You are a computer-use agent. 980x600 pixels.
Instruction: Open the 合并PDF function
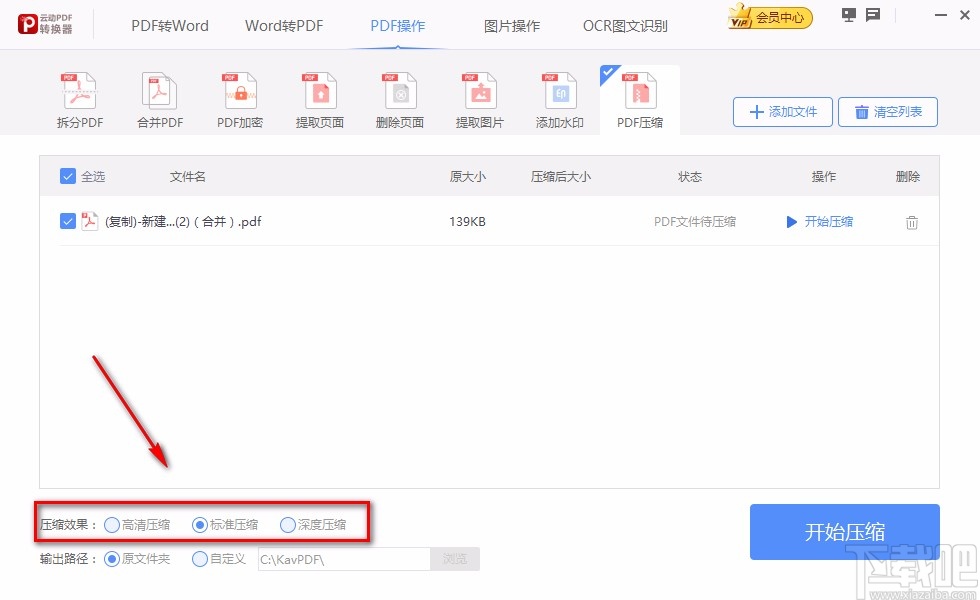coord(158,97)
